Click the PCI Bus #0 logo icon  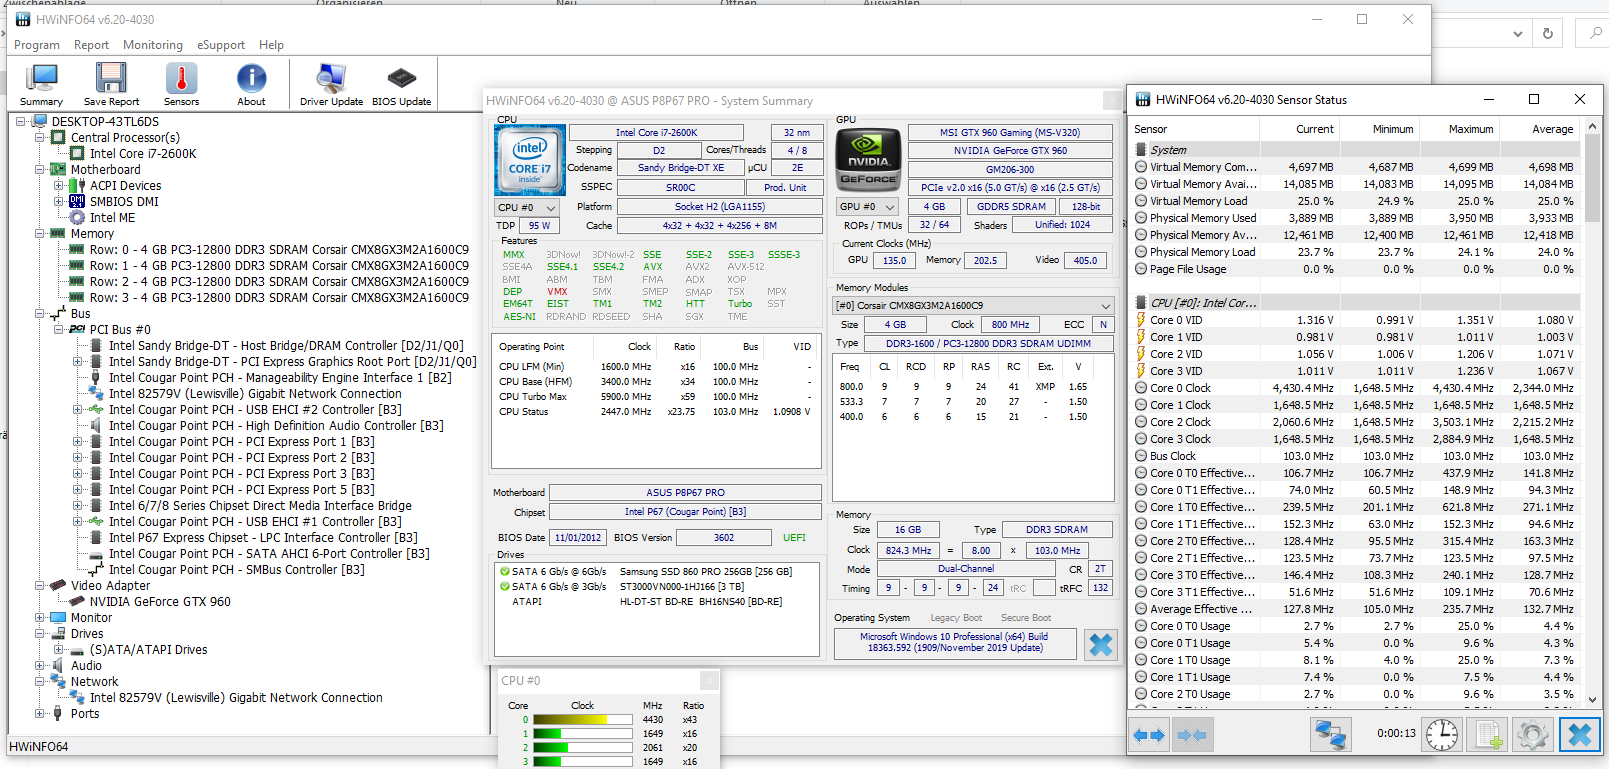coord(77,330)
